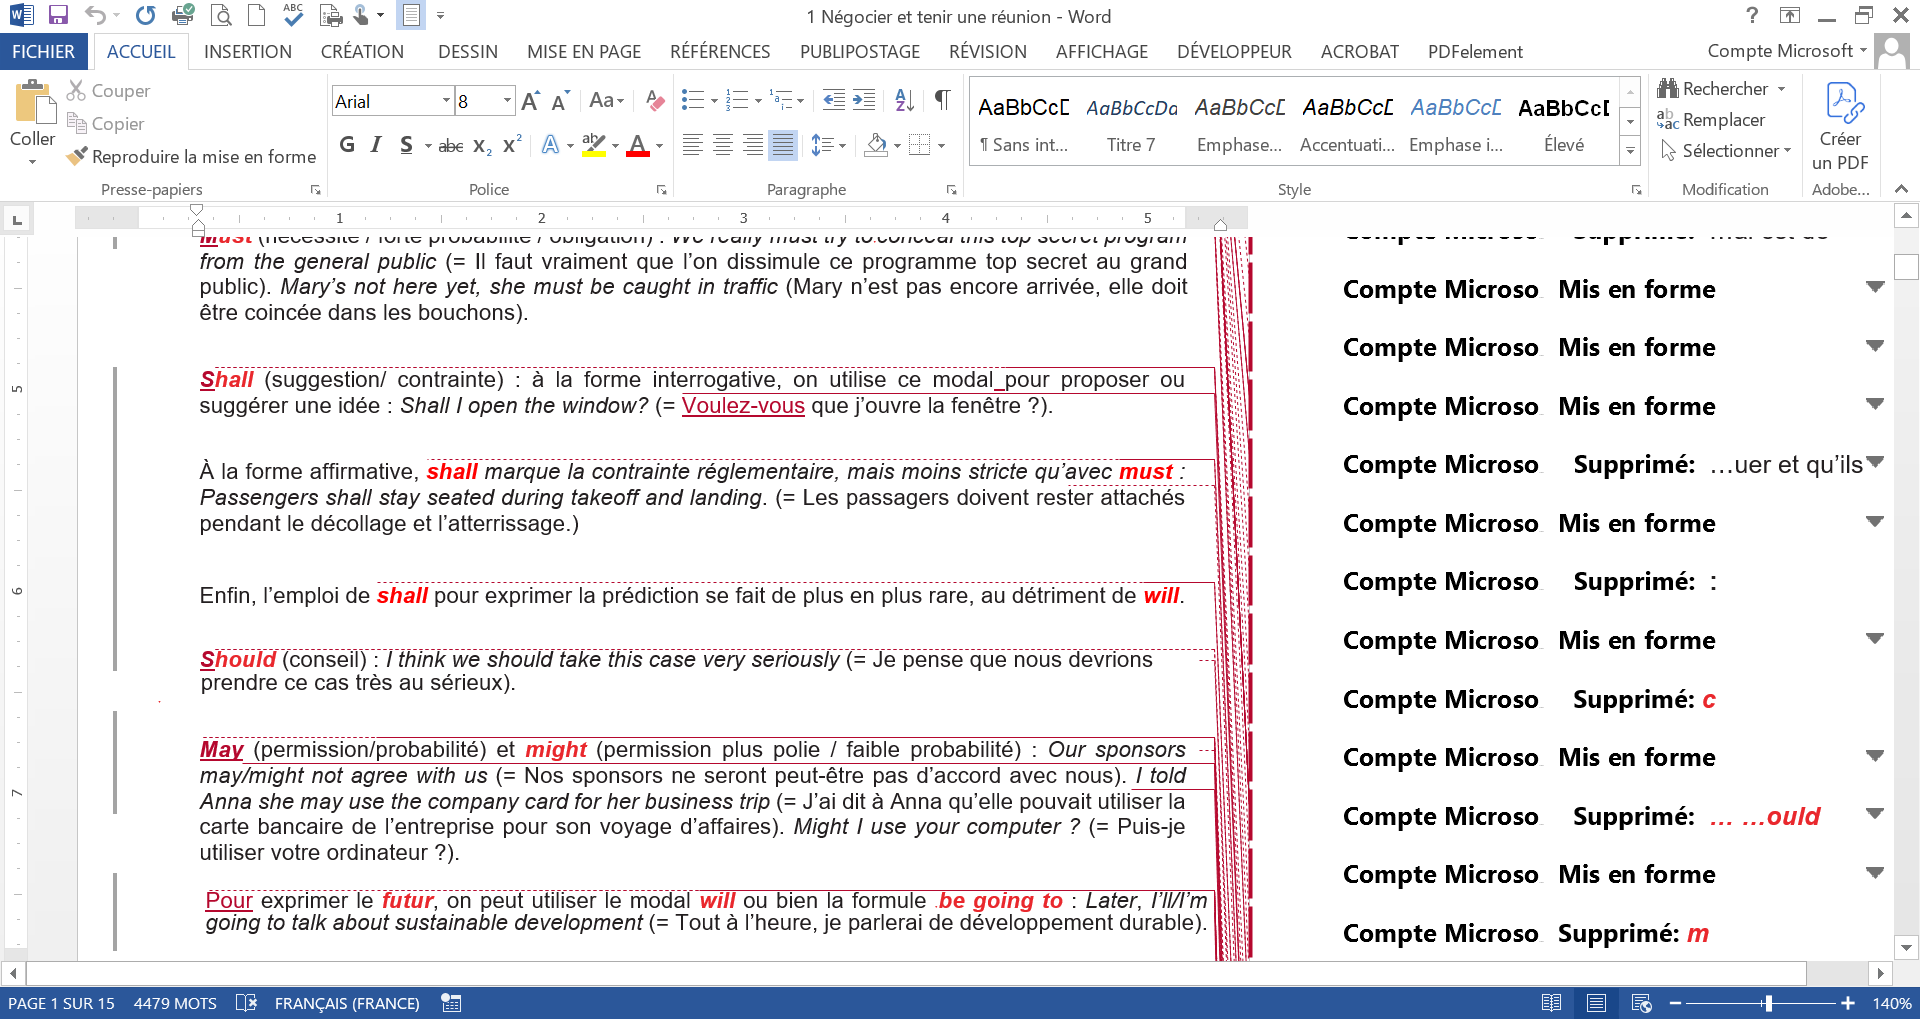The image size is (1920, 1019).
Task: Click the 4479 MOTS word count
Action: pos(175,1003)
